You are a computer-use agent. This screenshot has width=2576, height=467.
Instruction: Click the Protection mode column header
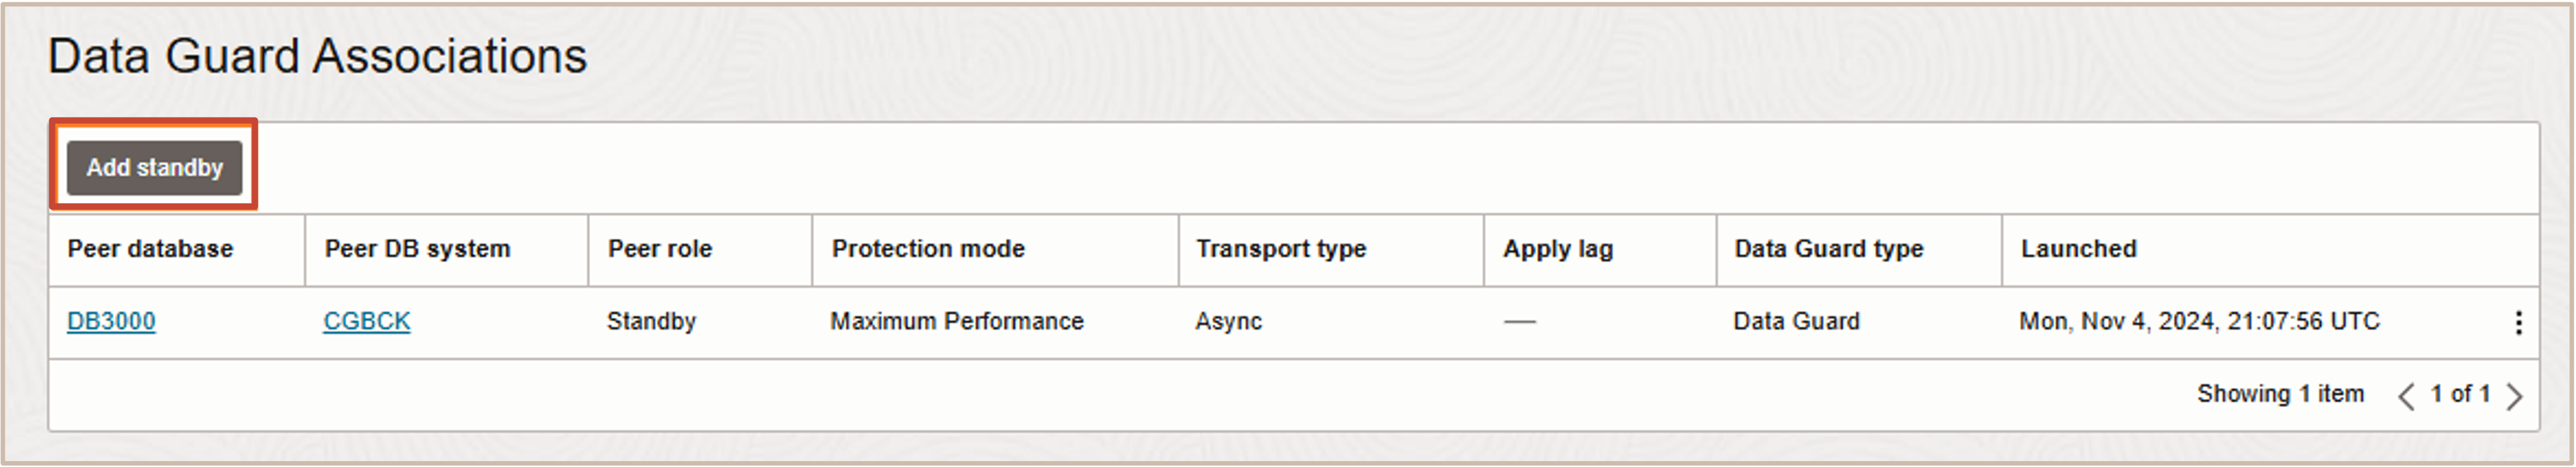[928, 249]
